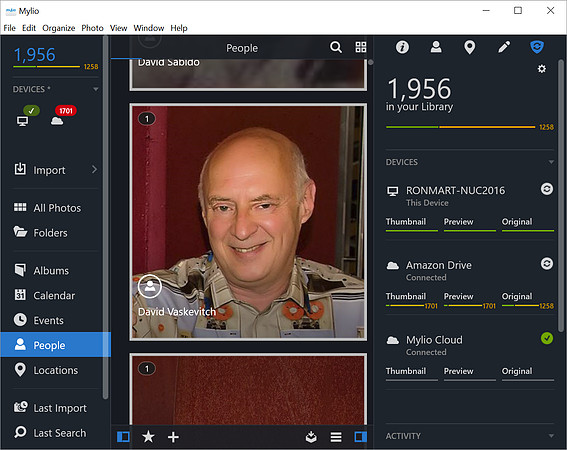Image resolution: width=567 pixels, height=450 pixels.
Task: Click the Amazon Drive cloud icon
Action: [393, 266]
